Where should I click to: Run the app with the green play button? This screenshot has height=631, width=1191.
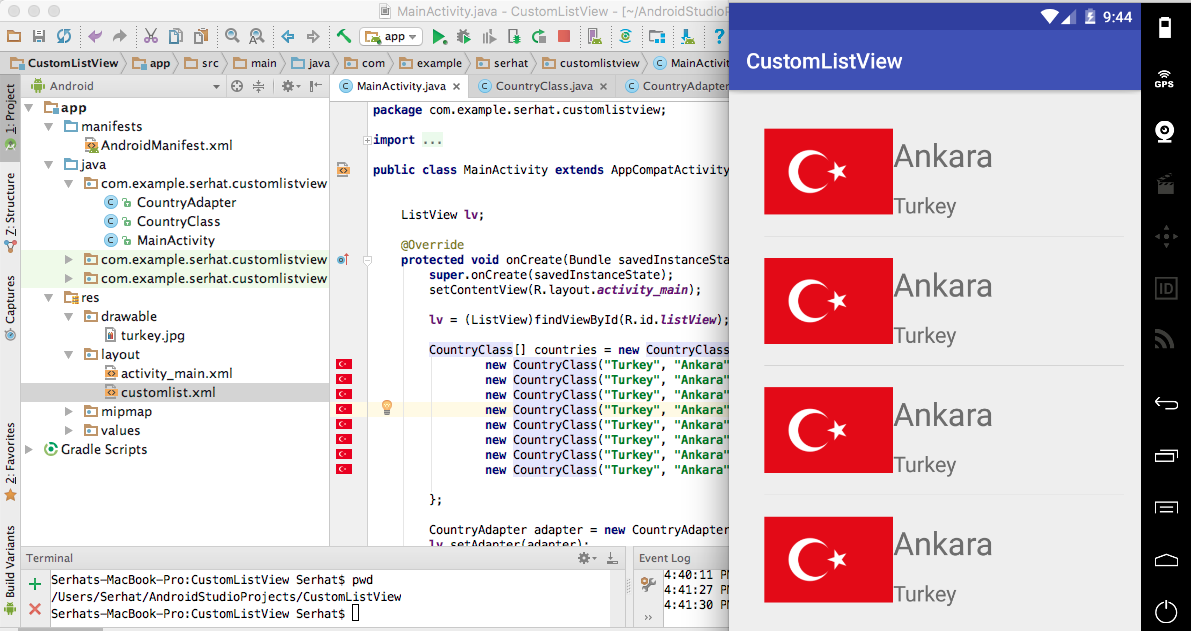point(439,36)
